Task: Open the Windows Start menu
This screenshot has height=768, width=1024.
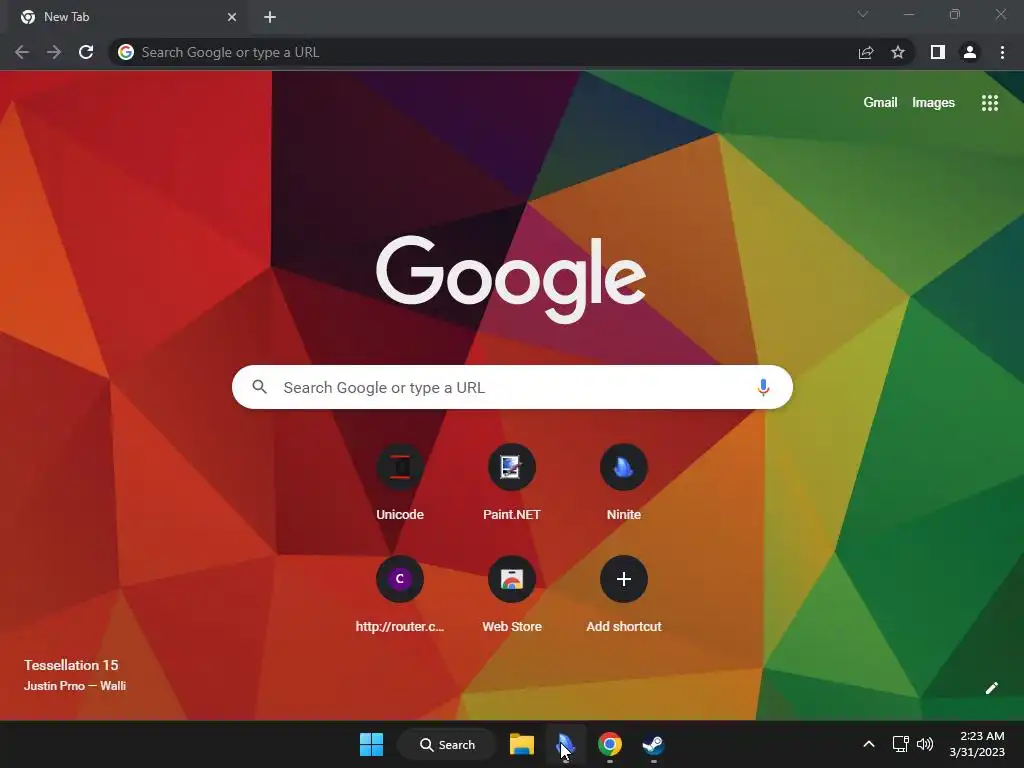Action: pyautogui.click(x=372, y=744)
